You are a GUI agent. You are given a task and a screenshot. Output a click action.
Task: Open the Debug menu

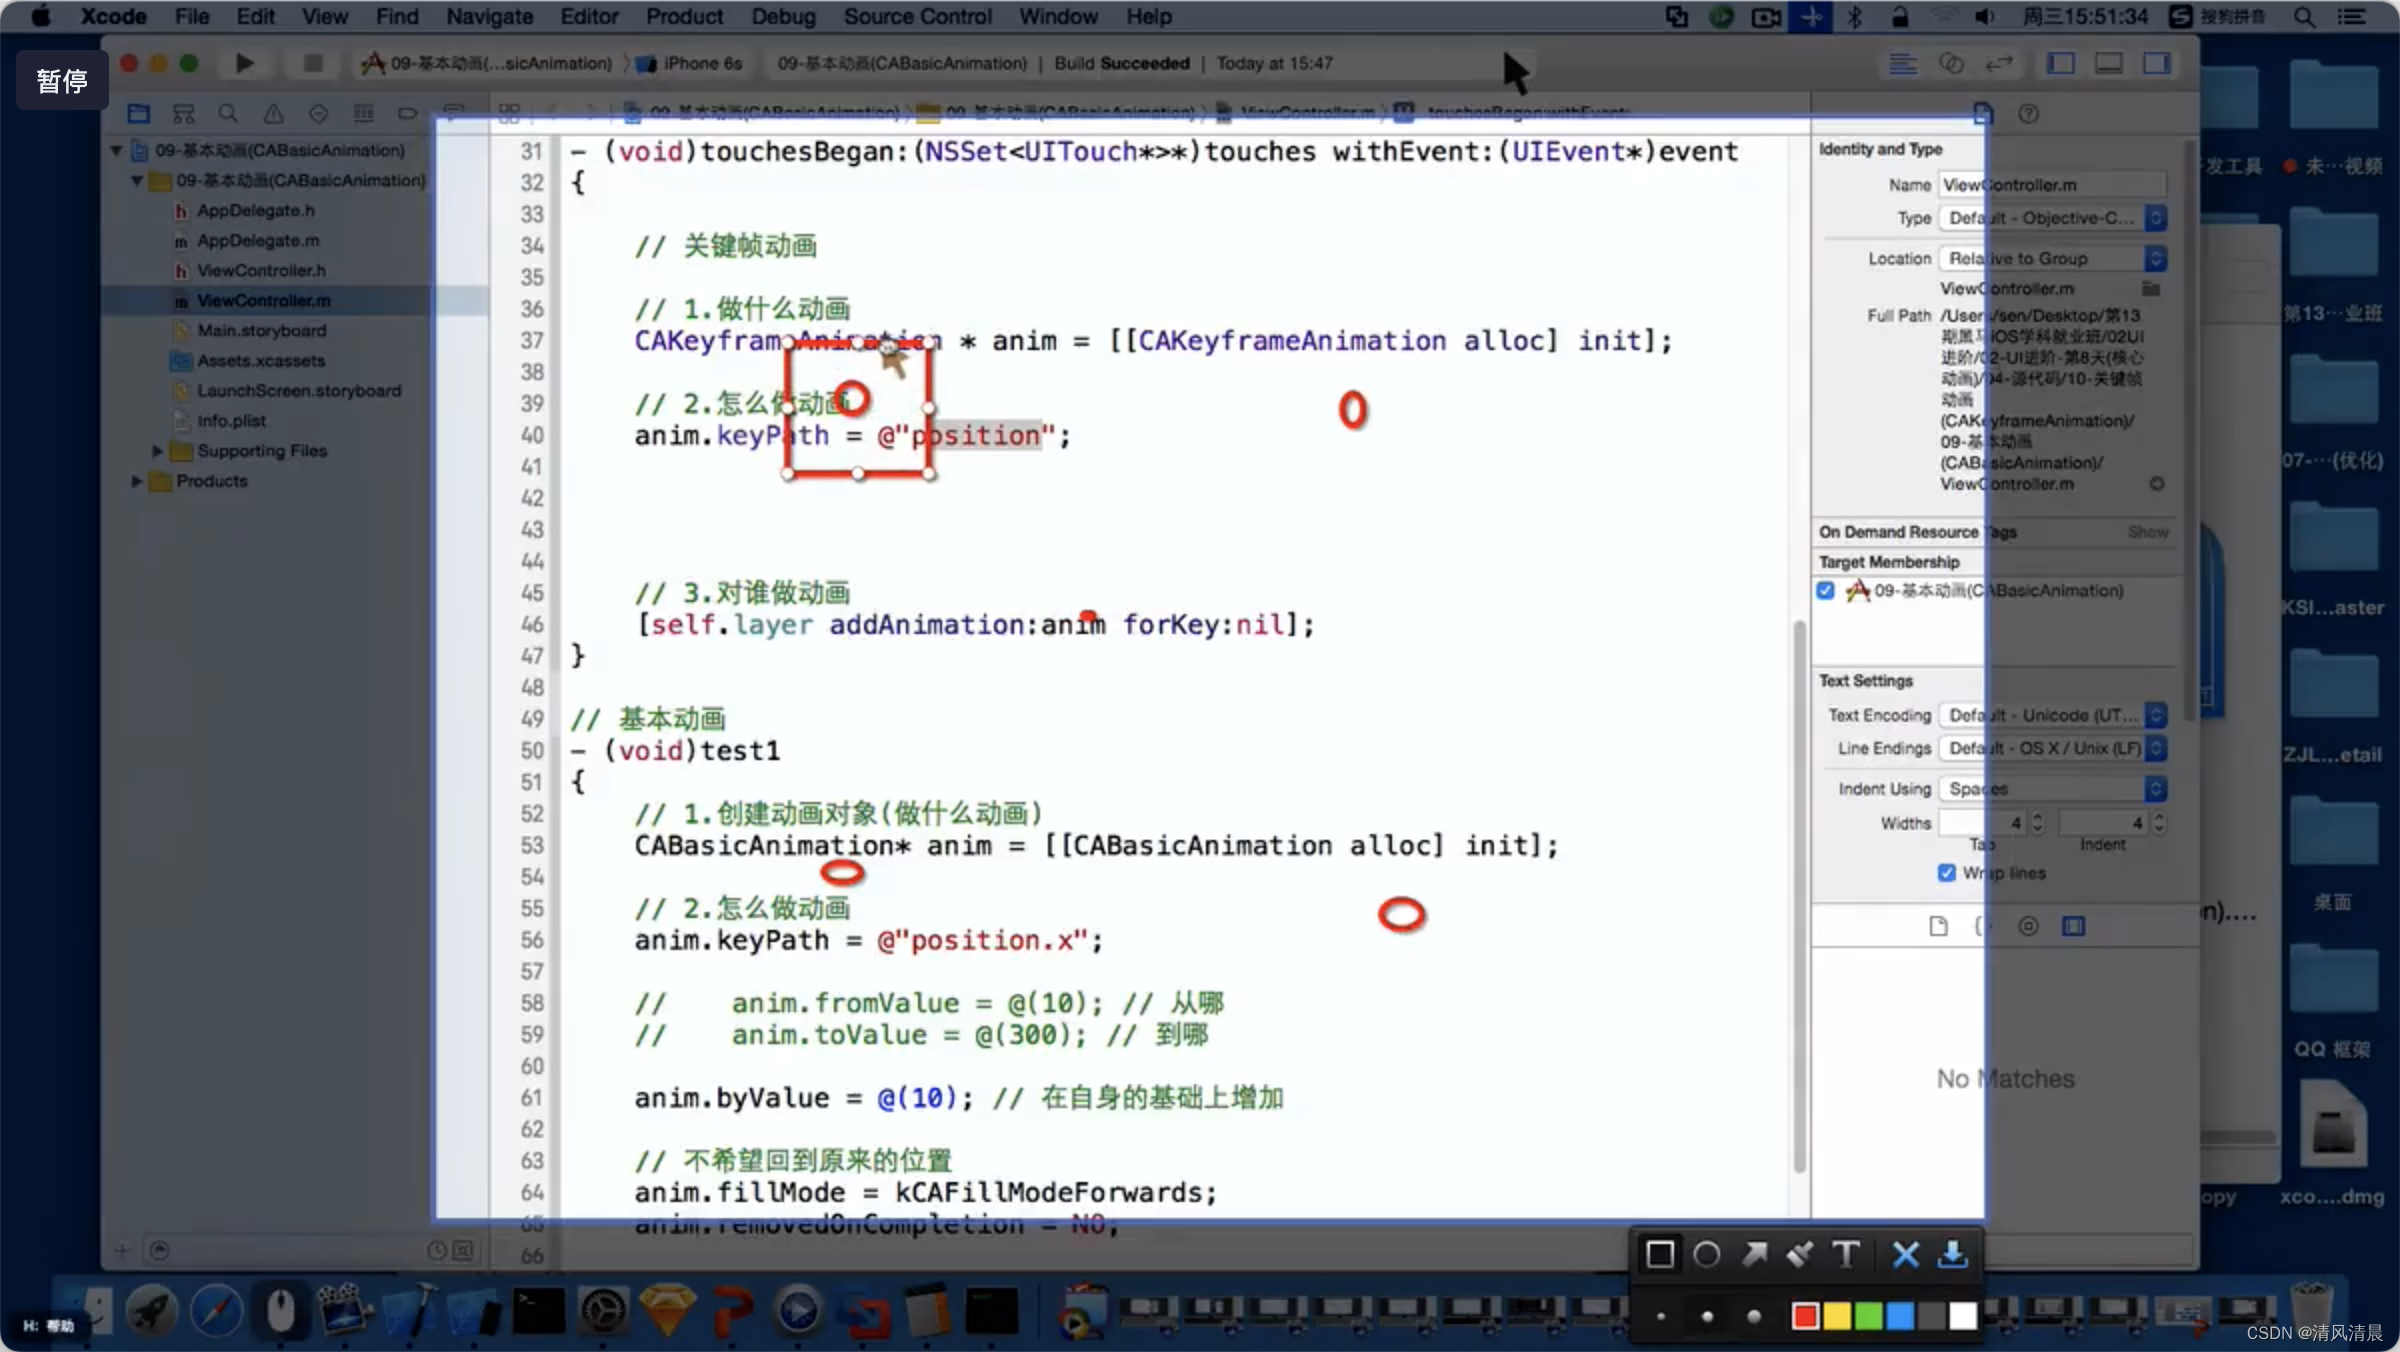783,16
